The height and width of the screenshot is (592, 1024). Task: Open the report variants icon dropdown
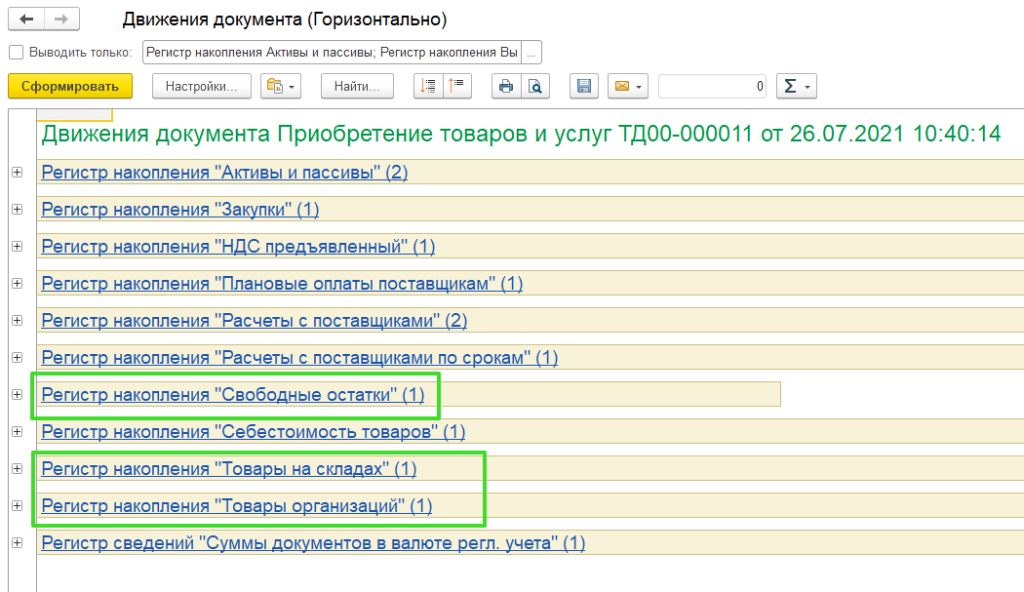point(280,86)
